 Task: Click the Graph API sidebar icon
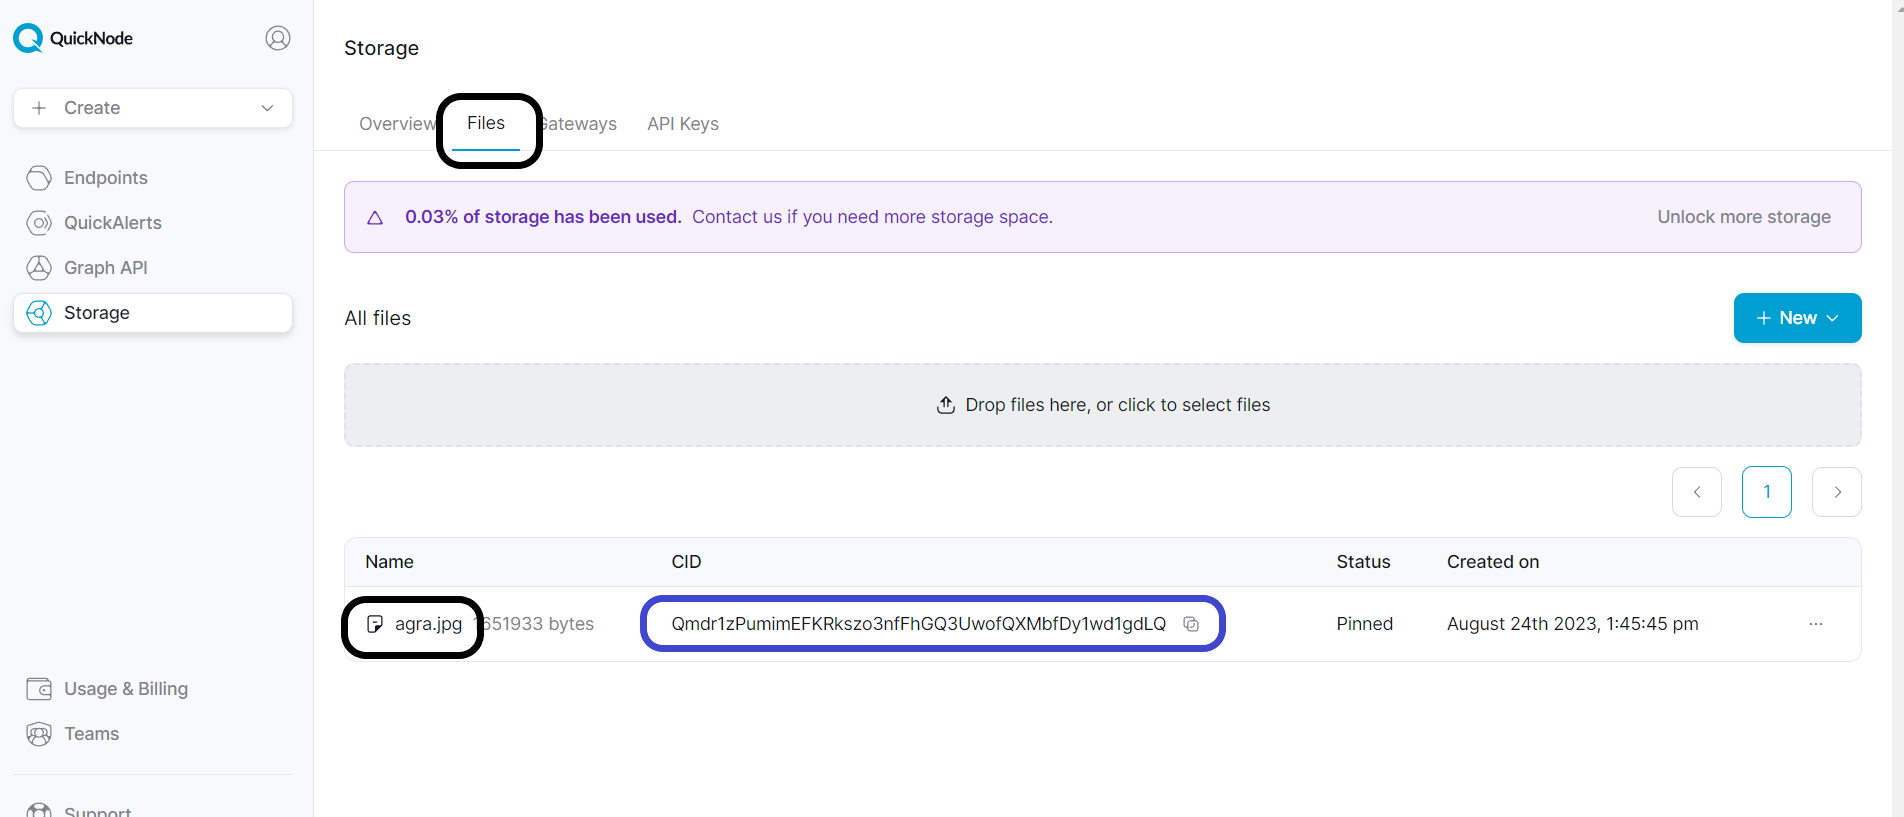[39, 268]
